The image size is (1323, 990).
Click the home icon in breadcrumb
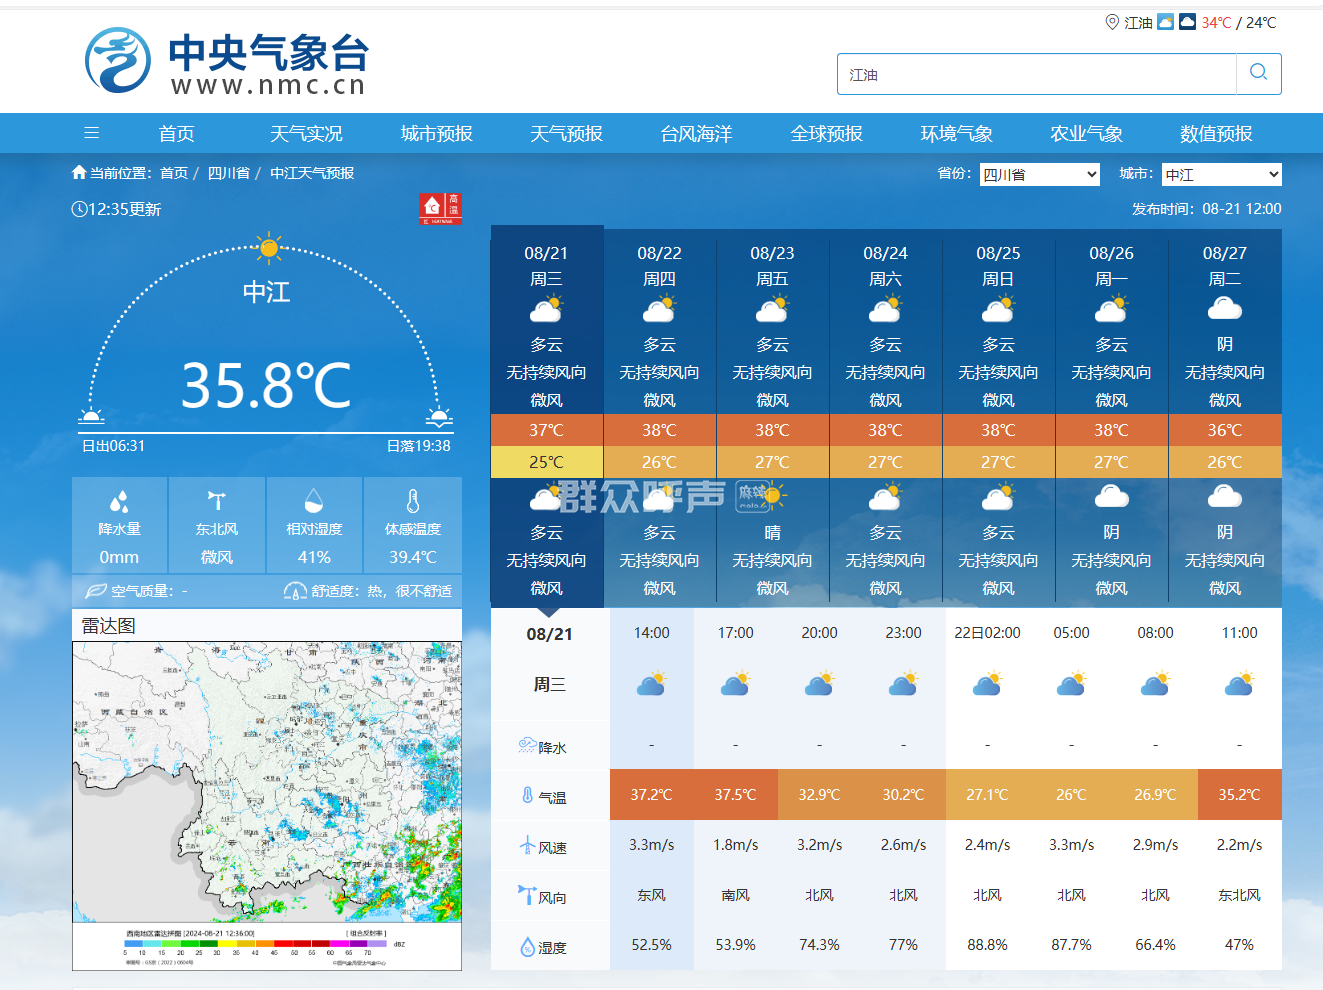point(79,173)
